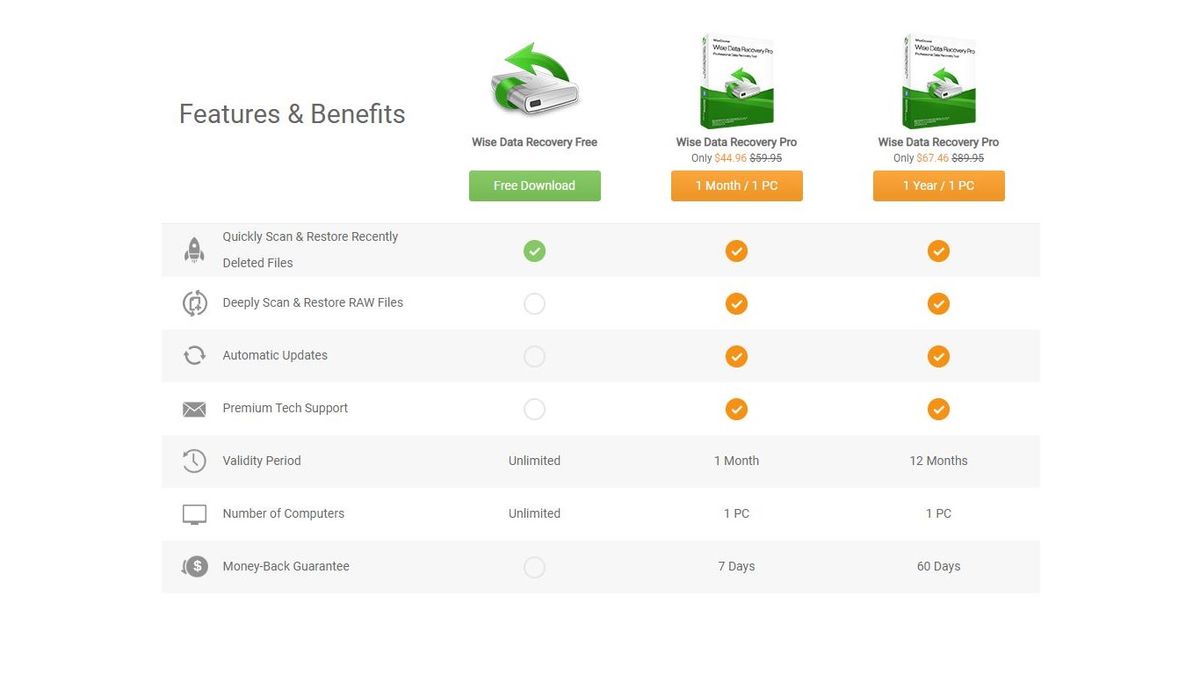Click the dollar coin icon for Money-Back Guarantee
This screenshot has width=1200, height=676.
(x=194, y=566)
